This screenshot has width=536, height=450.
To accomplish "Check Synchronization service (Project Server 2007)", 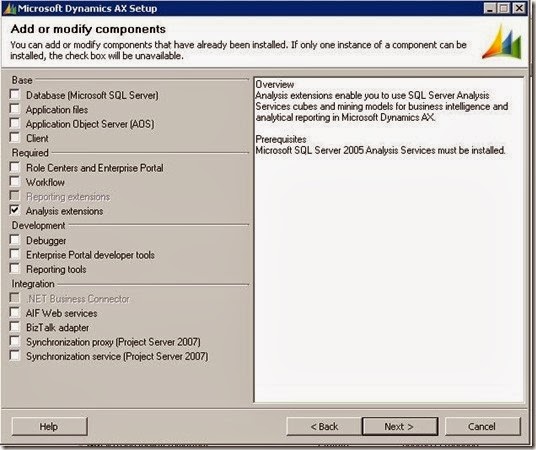I will (15, 356).
